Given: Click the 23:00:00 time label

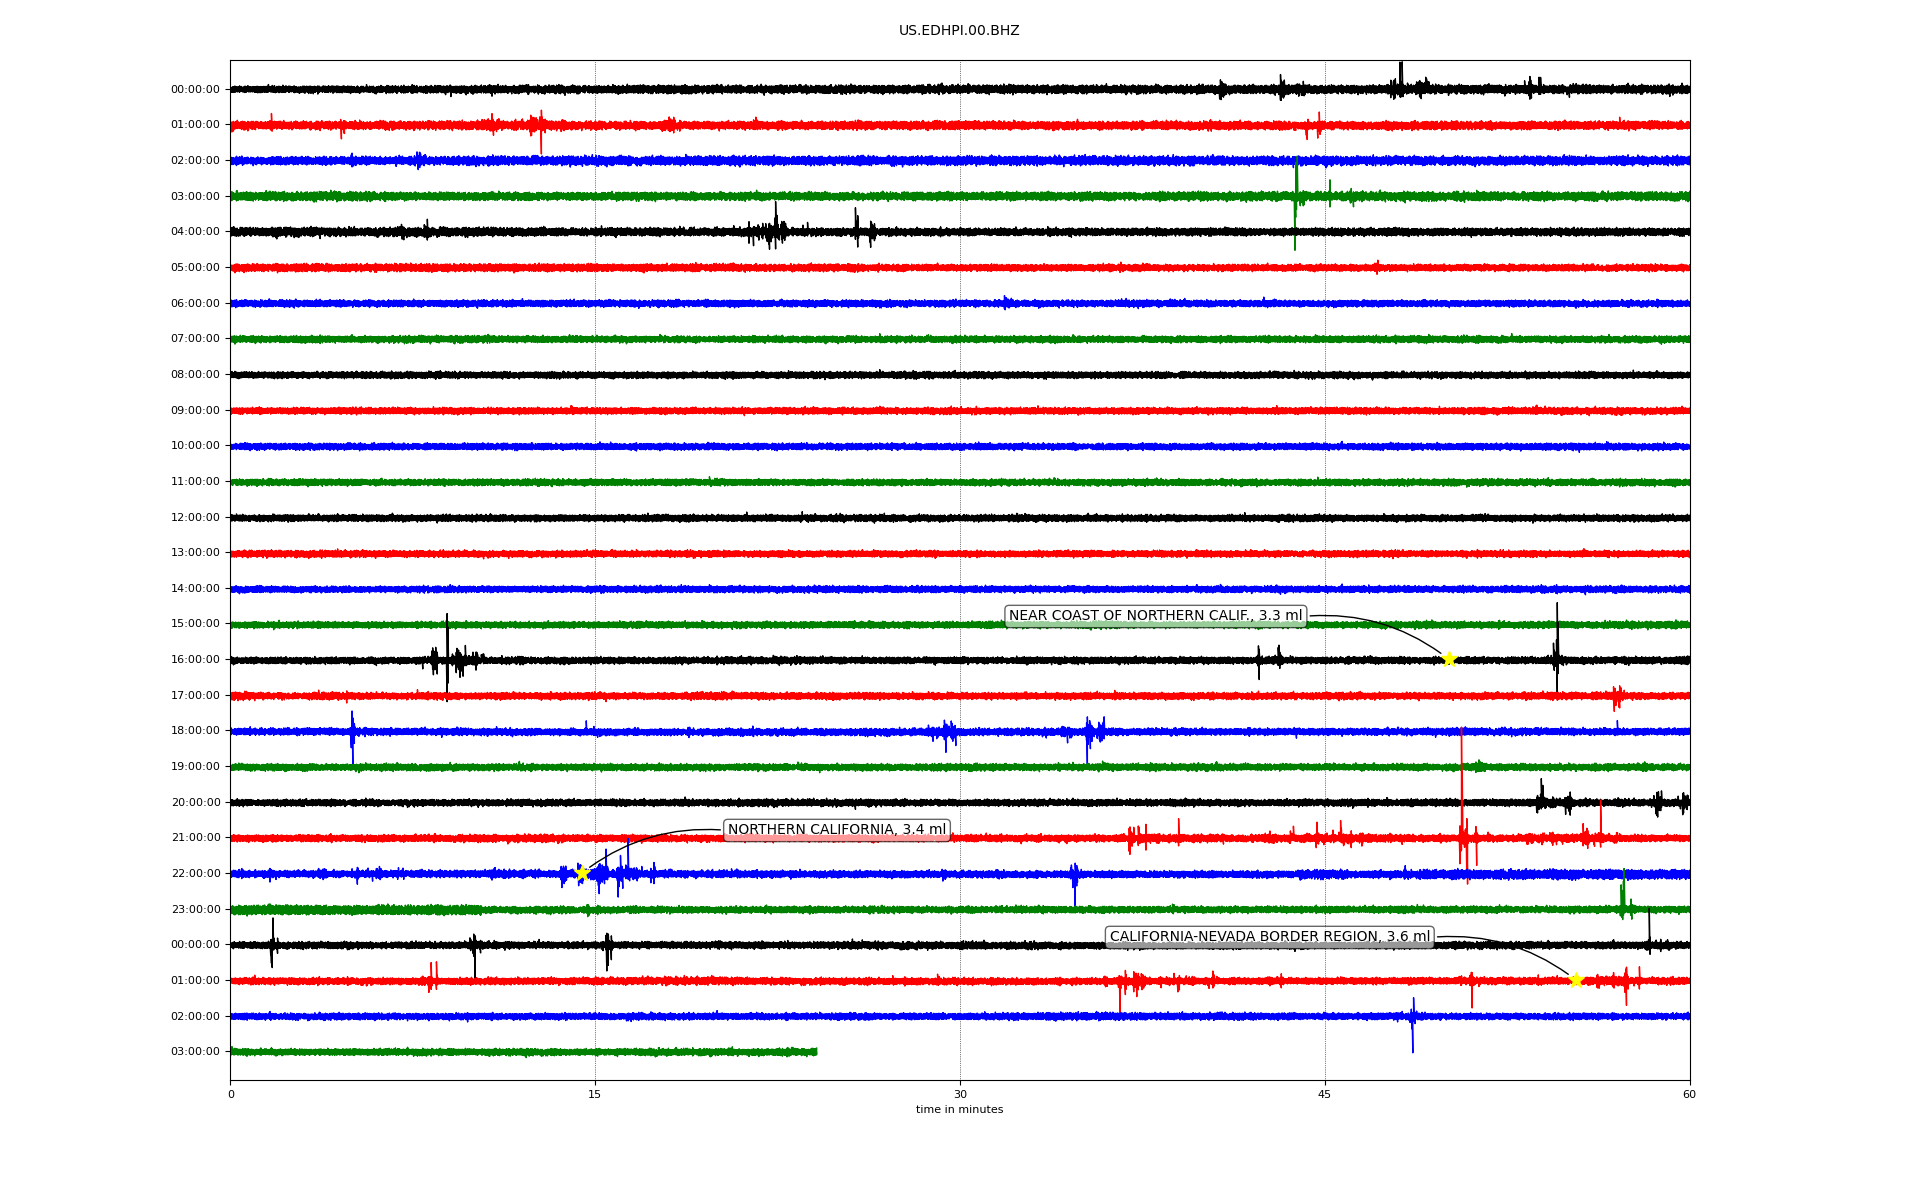Looking at the screenshot, I should click(195, 910).
